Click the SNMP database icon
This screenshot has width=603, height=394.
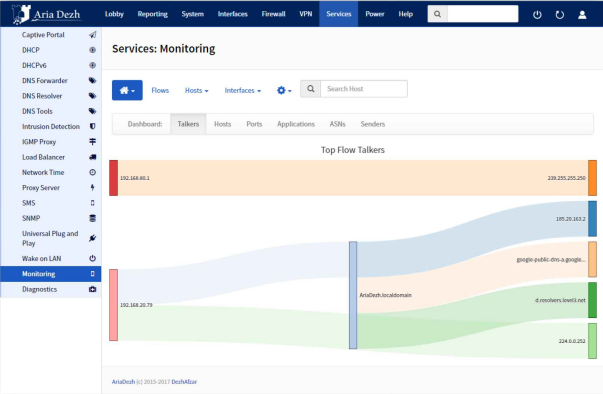click(92, 218)
